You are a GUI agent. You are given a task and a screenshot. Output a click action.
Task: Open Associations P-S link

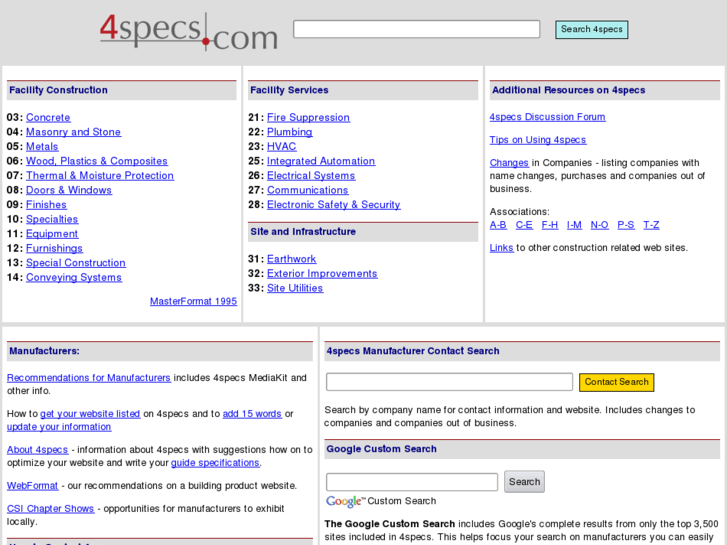[x=625, y=225]
